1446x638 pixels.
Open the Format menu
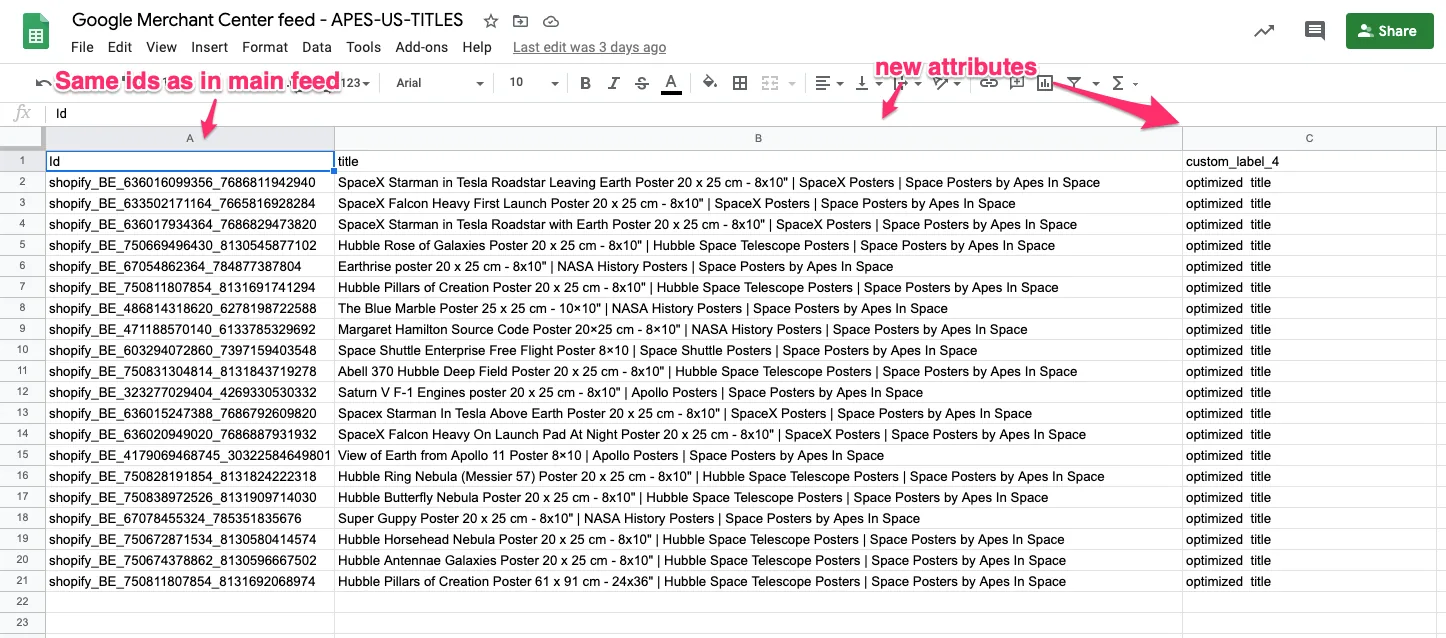pyautogui.click(x=264, y=46)
